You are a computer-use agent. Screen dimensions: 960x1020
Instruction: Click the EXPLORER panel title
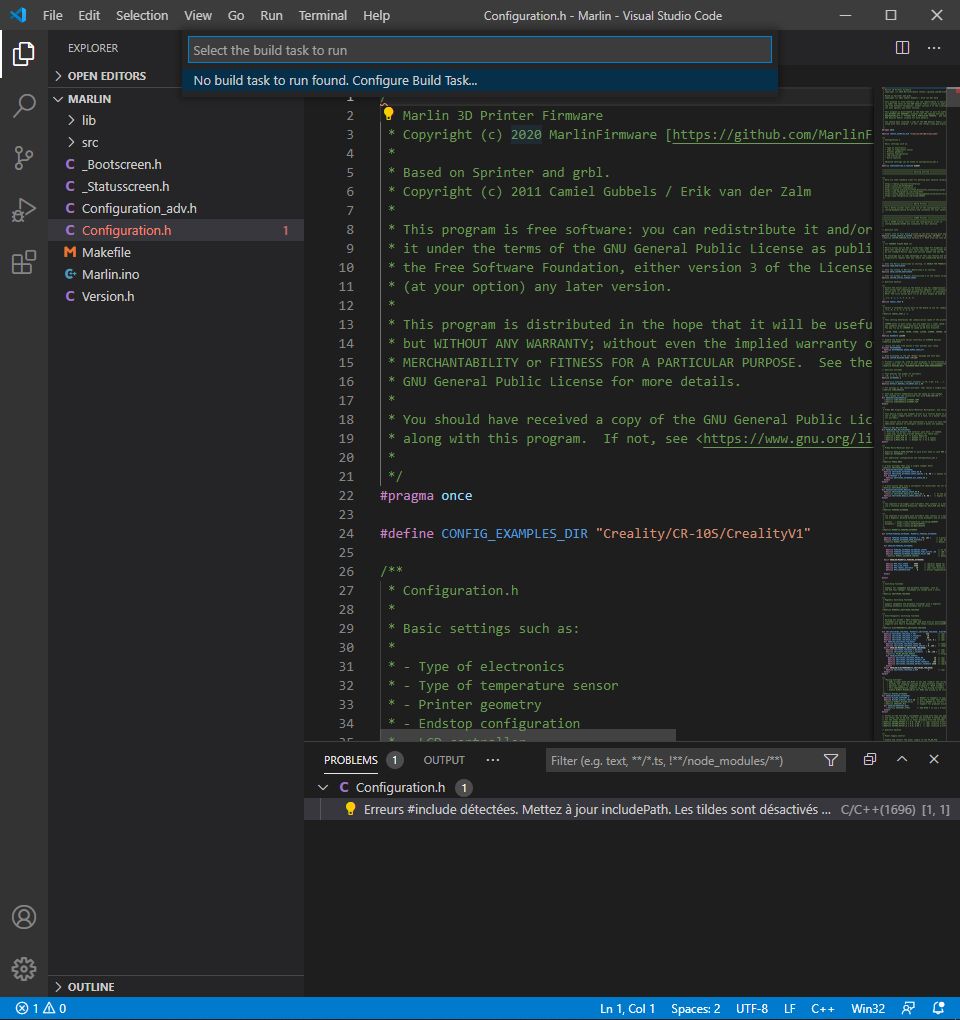pyautogui.click(x=93, y=48)
